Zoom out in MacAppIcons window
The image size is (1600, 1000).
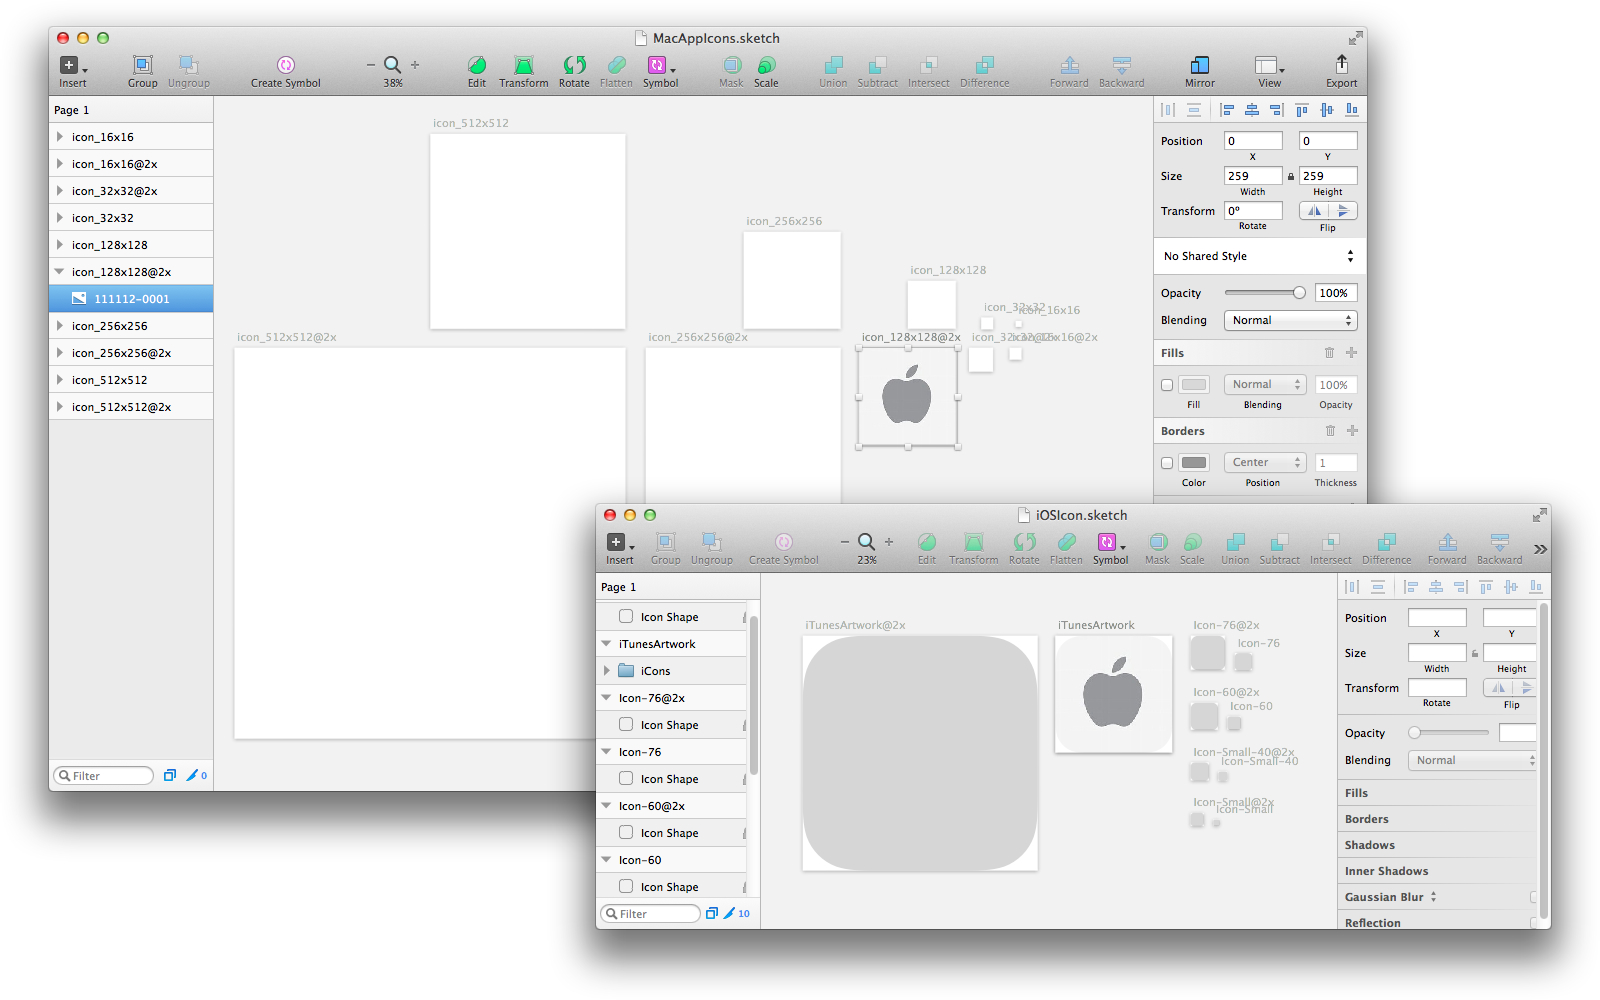pyautogui.click(x=371, y=65)
